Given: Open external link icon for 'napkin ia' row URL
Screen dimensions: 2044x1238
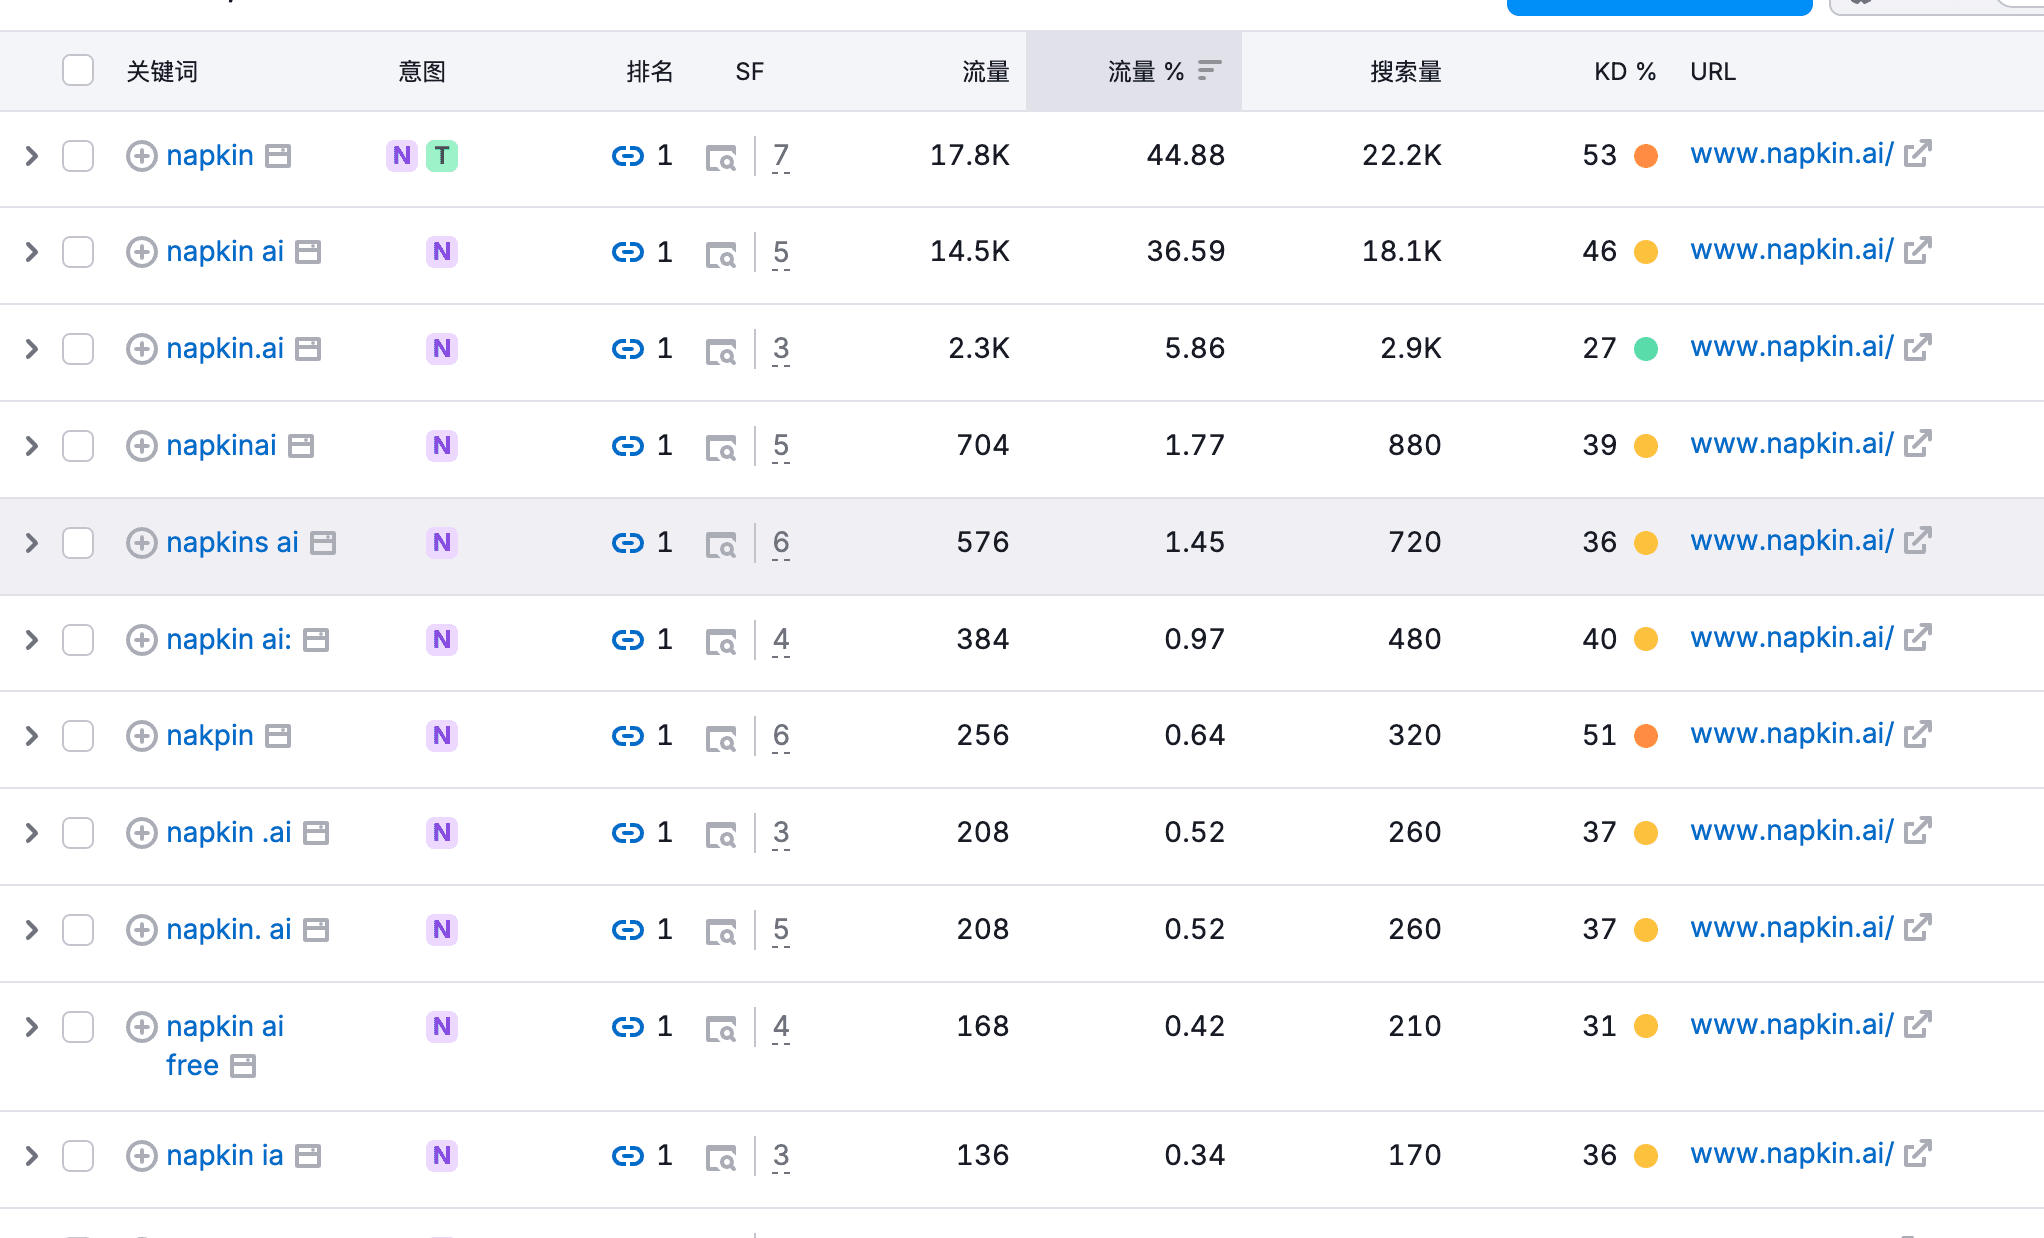Looking at the screenshot, I should click(x=1917, y=1154).
